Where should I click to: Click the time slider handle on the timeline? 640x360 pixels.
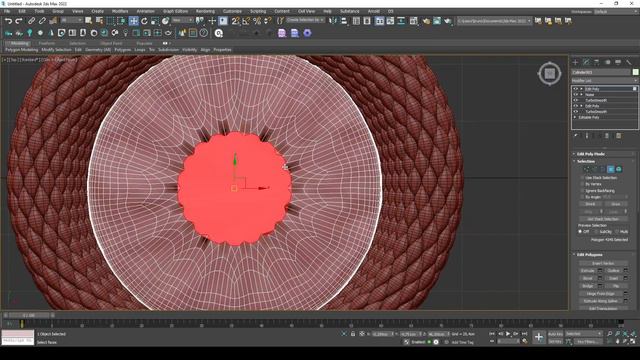click(x=29, y=316)
